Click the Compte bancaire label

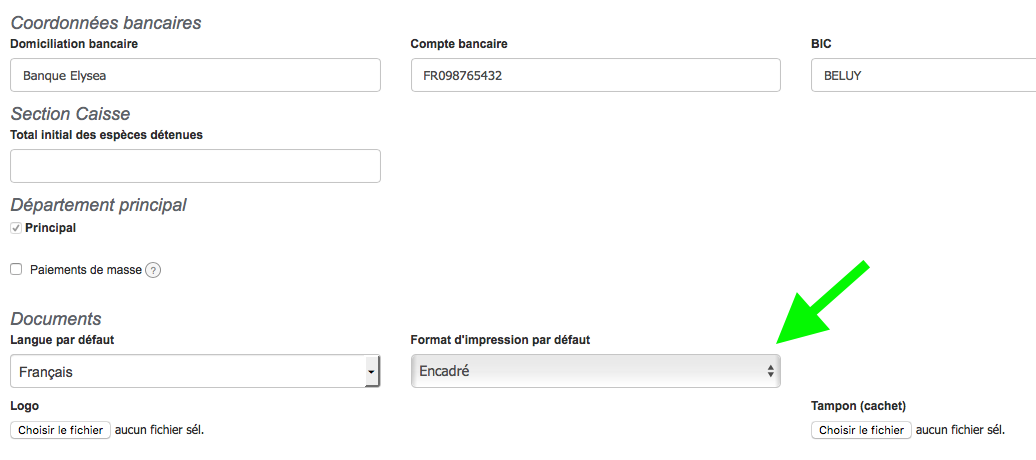[459, 44]
